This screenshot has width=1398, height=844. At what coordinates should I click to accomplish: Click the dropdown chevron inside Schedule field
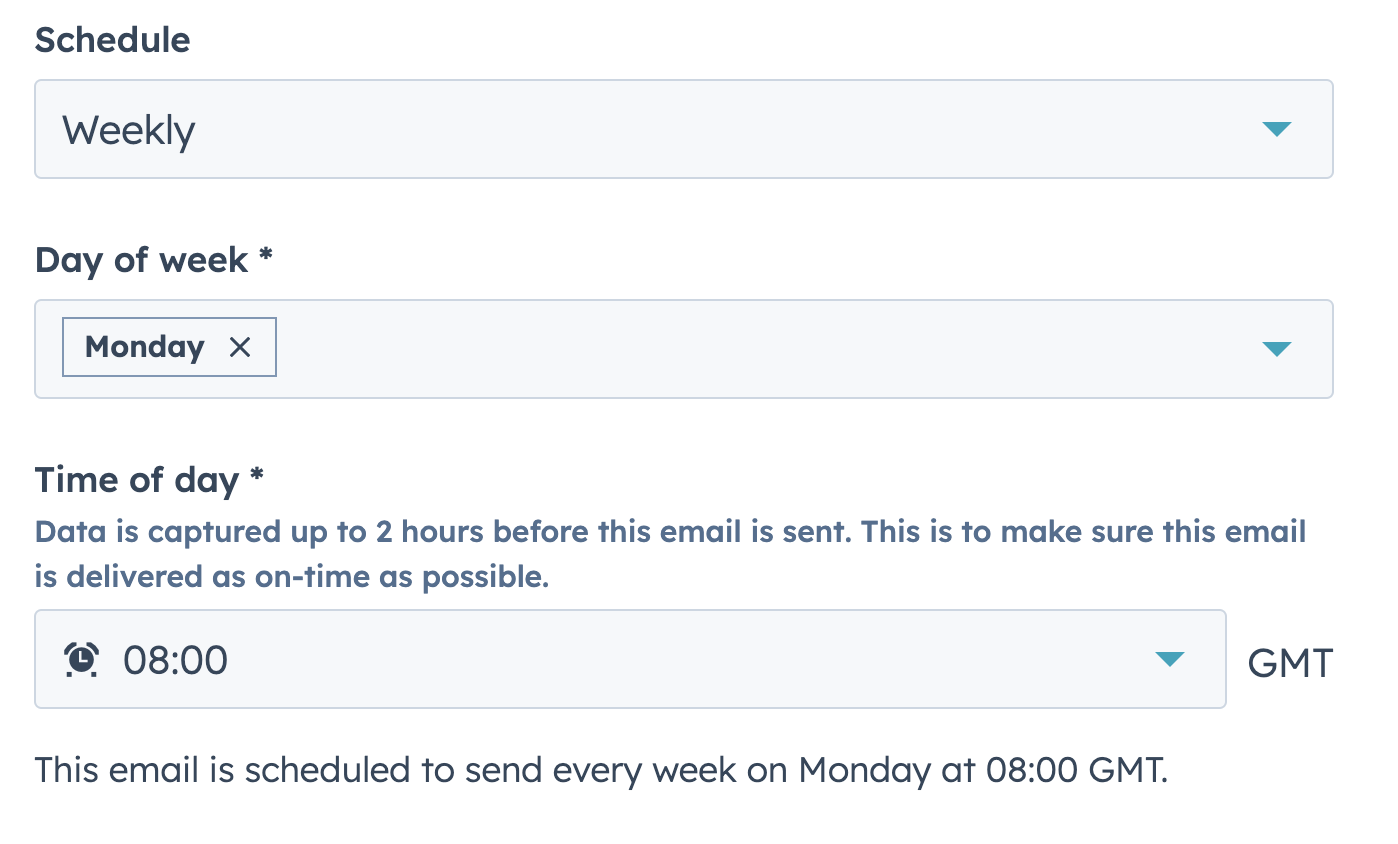tap(1277, 129)
